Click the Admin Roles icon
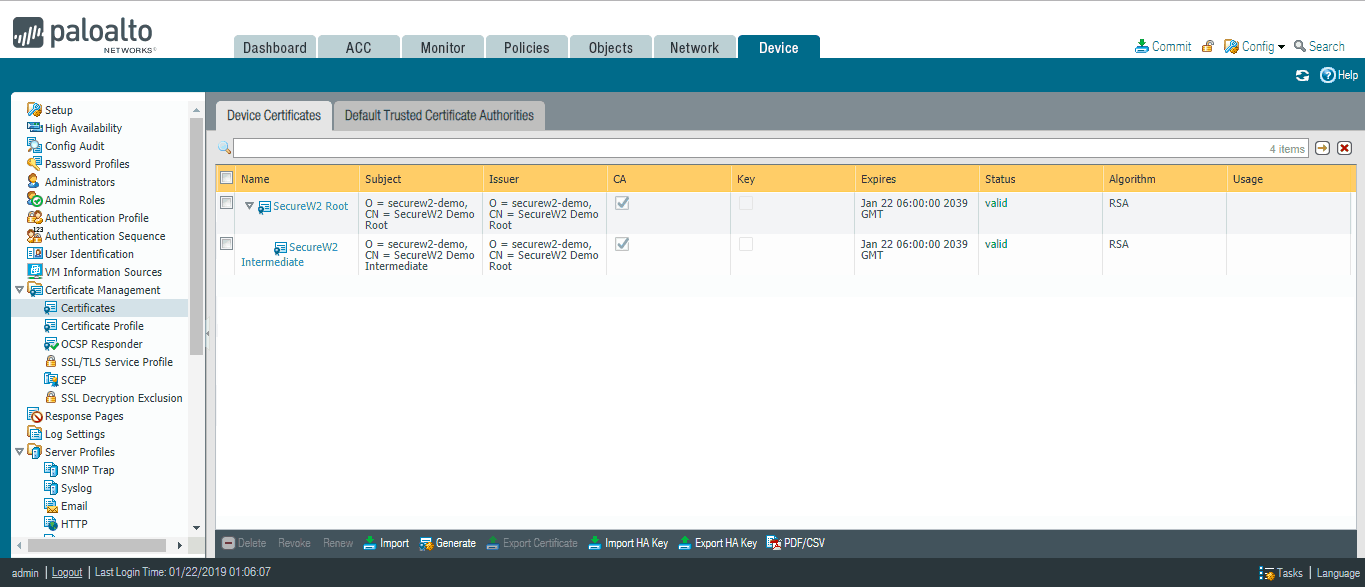1365x588 pixels. coord(34,200)
